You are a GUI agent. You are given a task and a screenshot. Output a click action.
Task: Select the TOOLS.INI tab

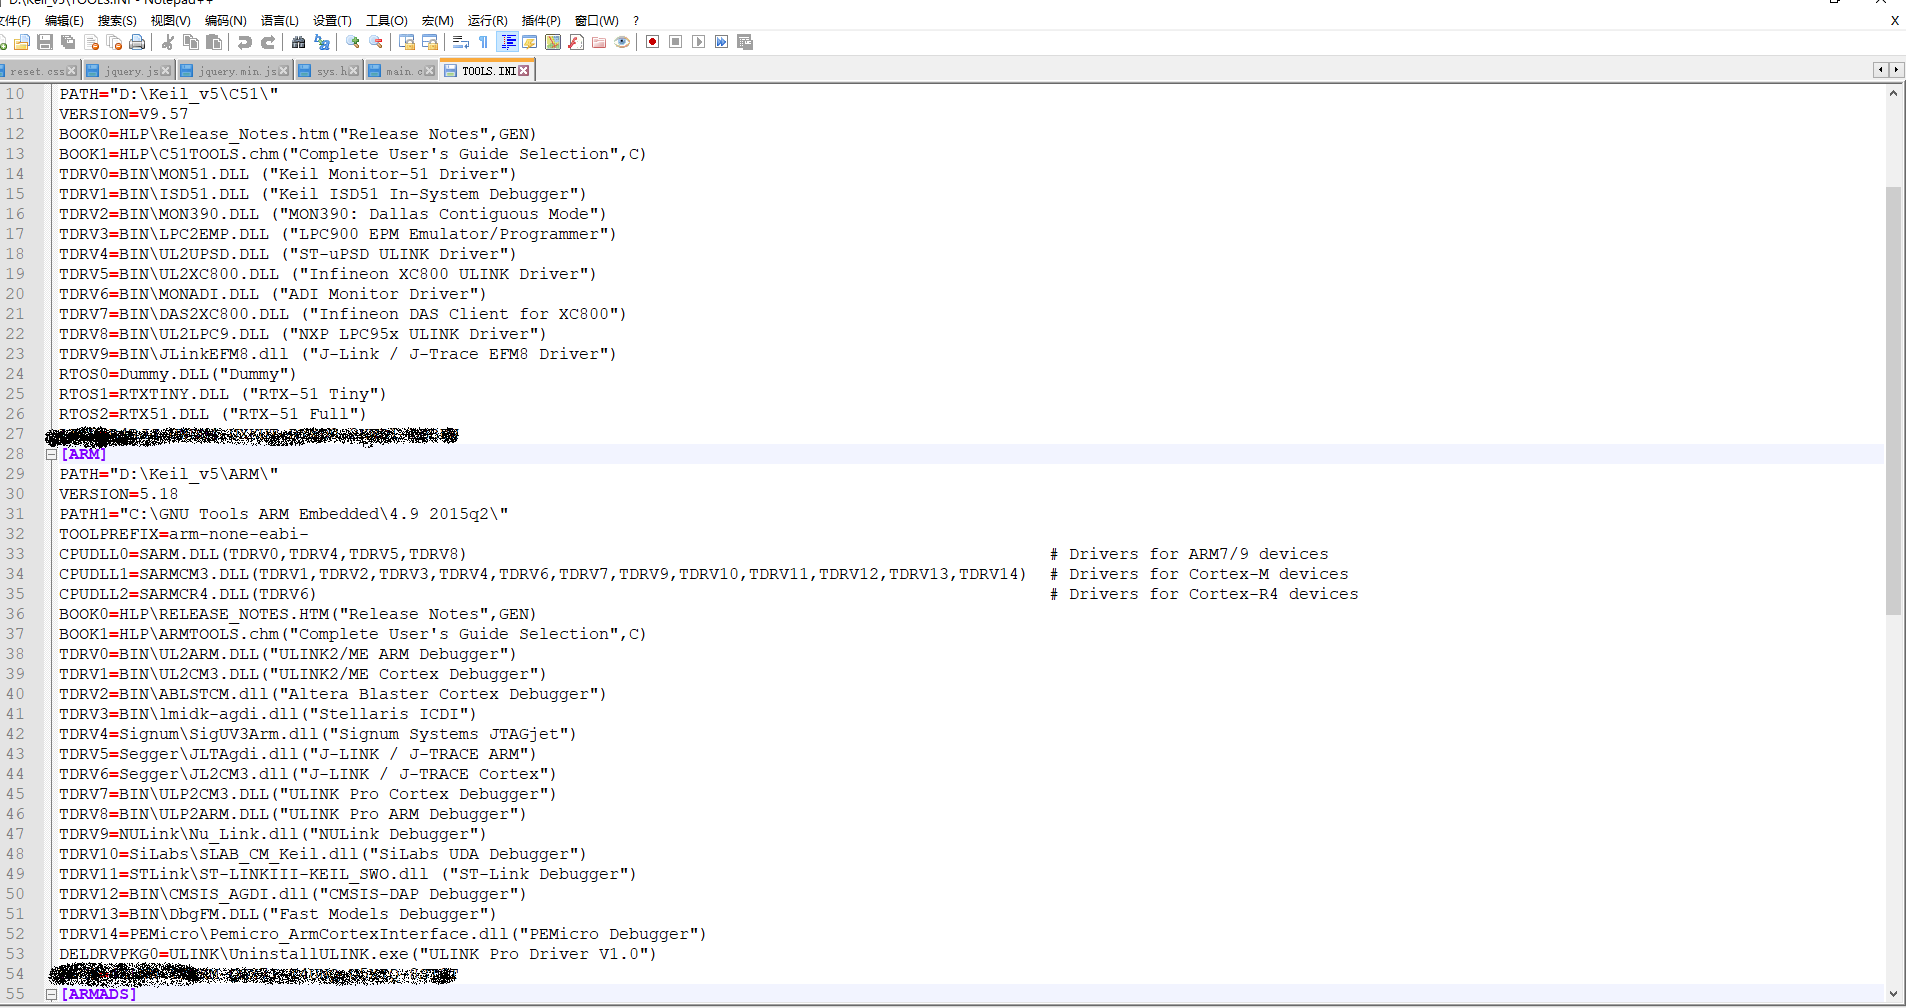coord(487,70)
